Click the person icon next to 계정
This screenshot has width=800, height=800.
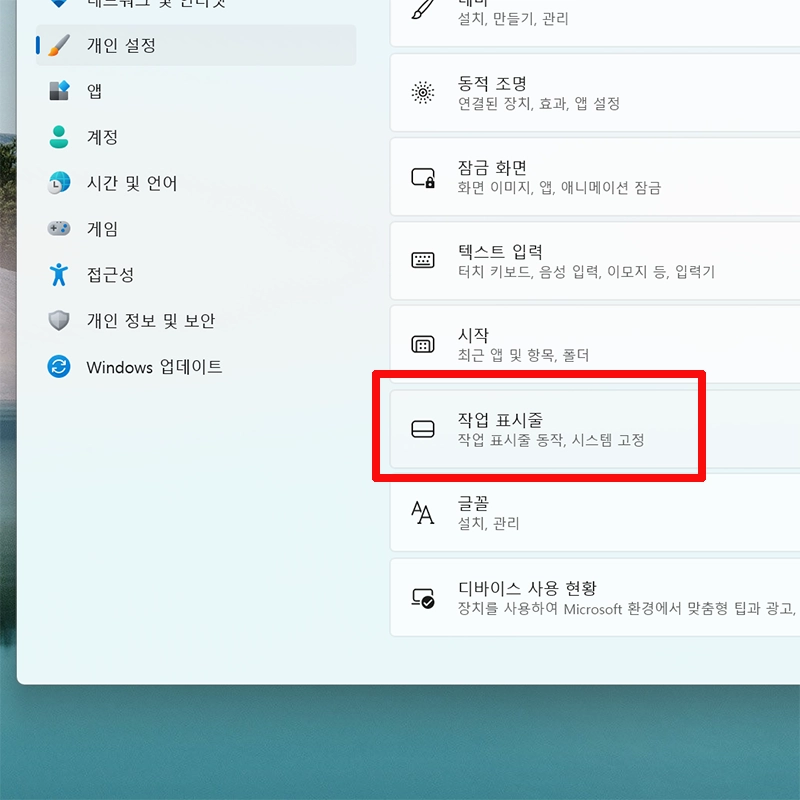(x=57, y=137)
